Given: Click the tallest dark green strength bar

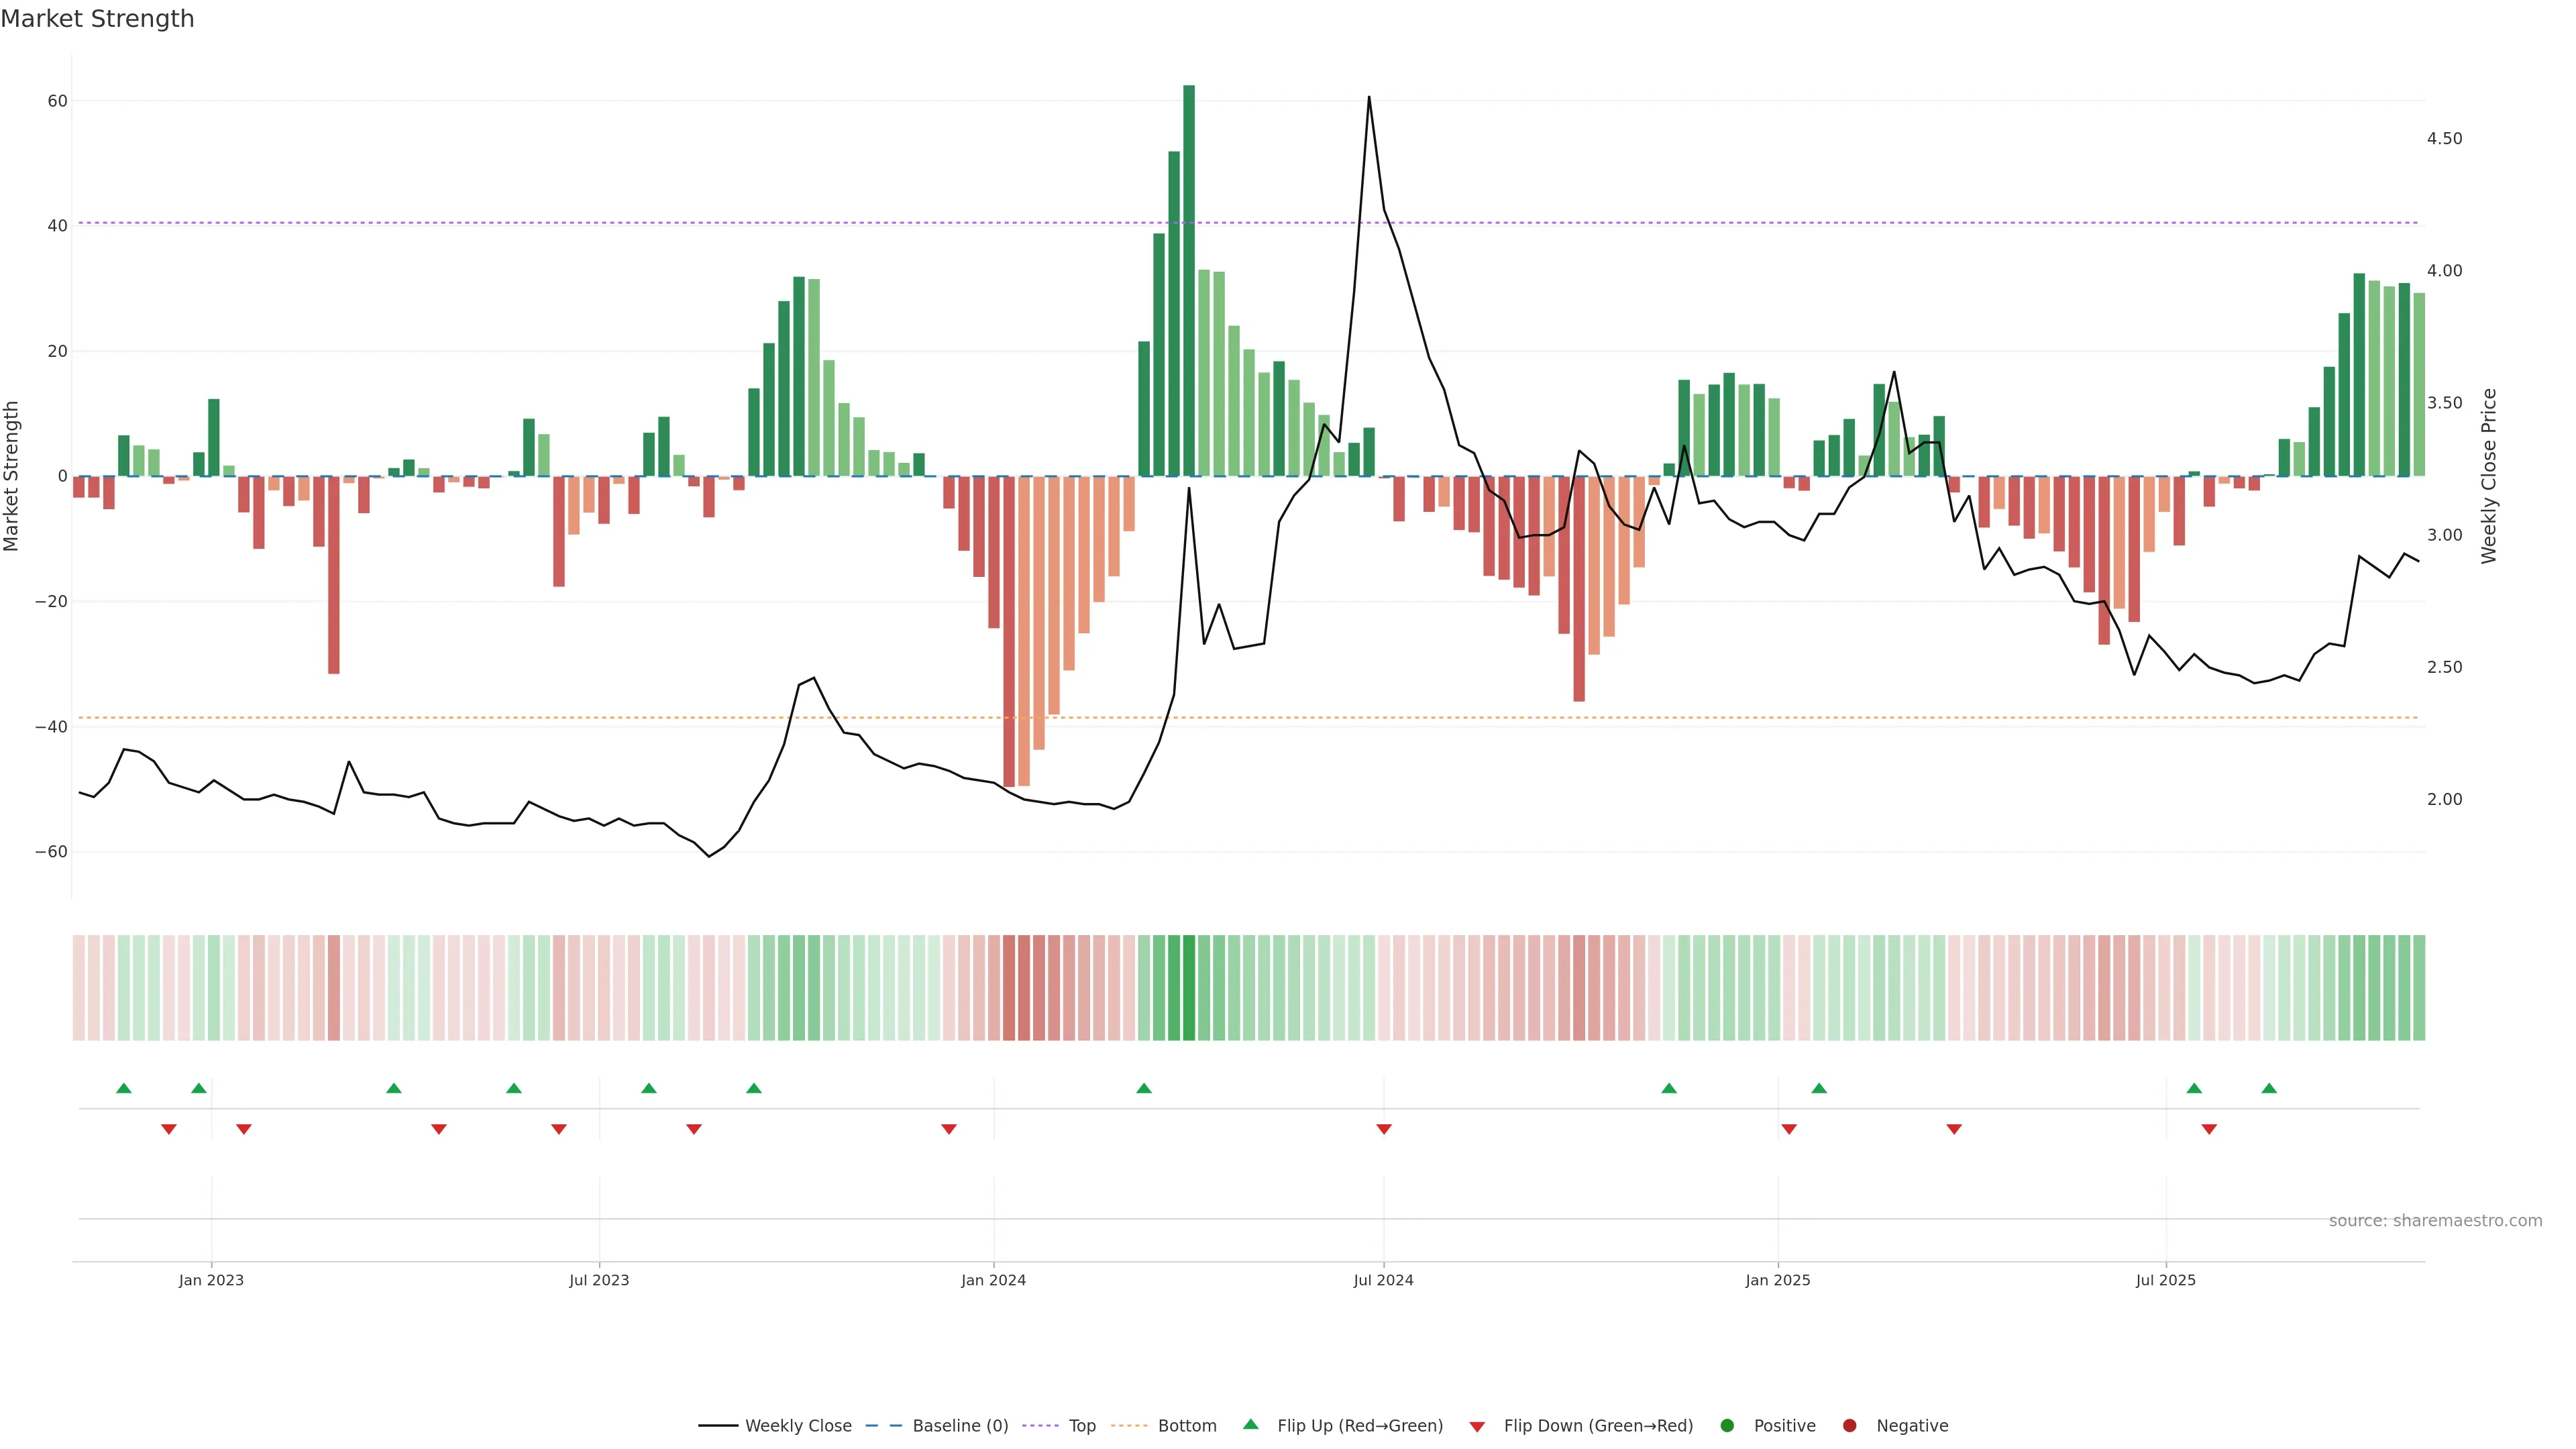Looking at the screenshot, I should point(1189,280).
